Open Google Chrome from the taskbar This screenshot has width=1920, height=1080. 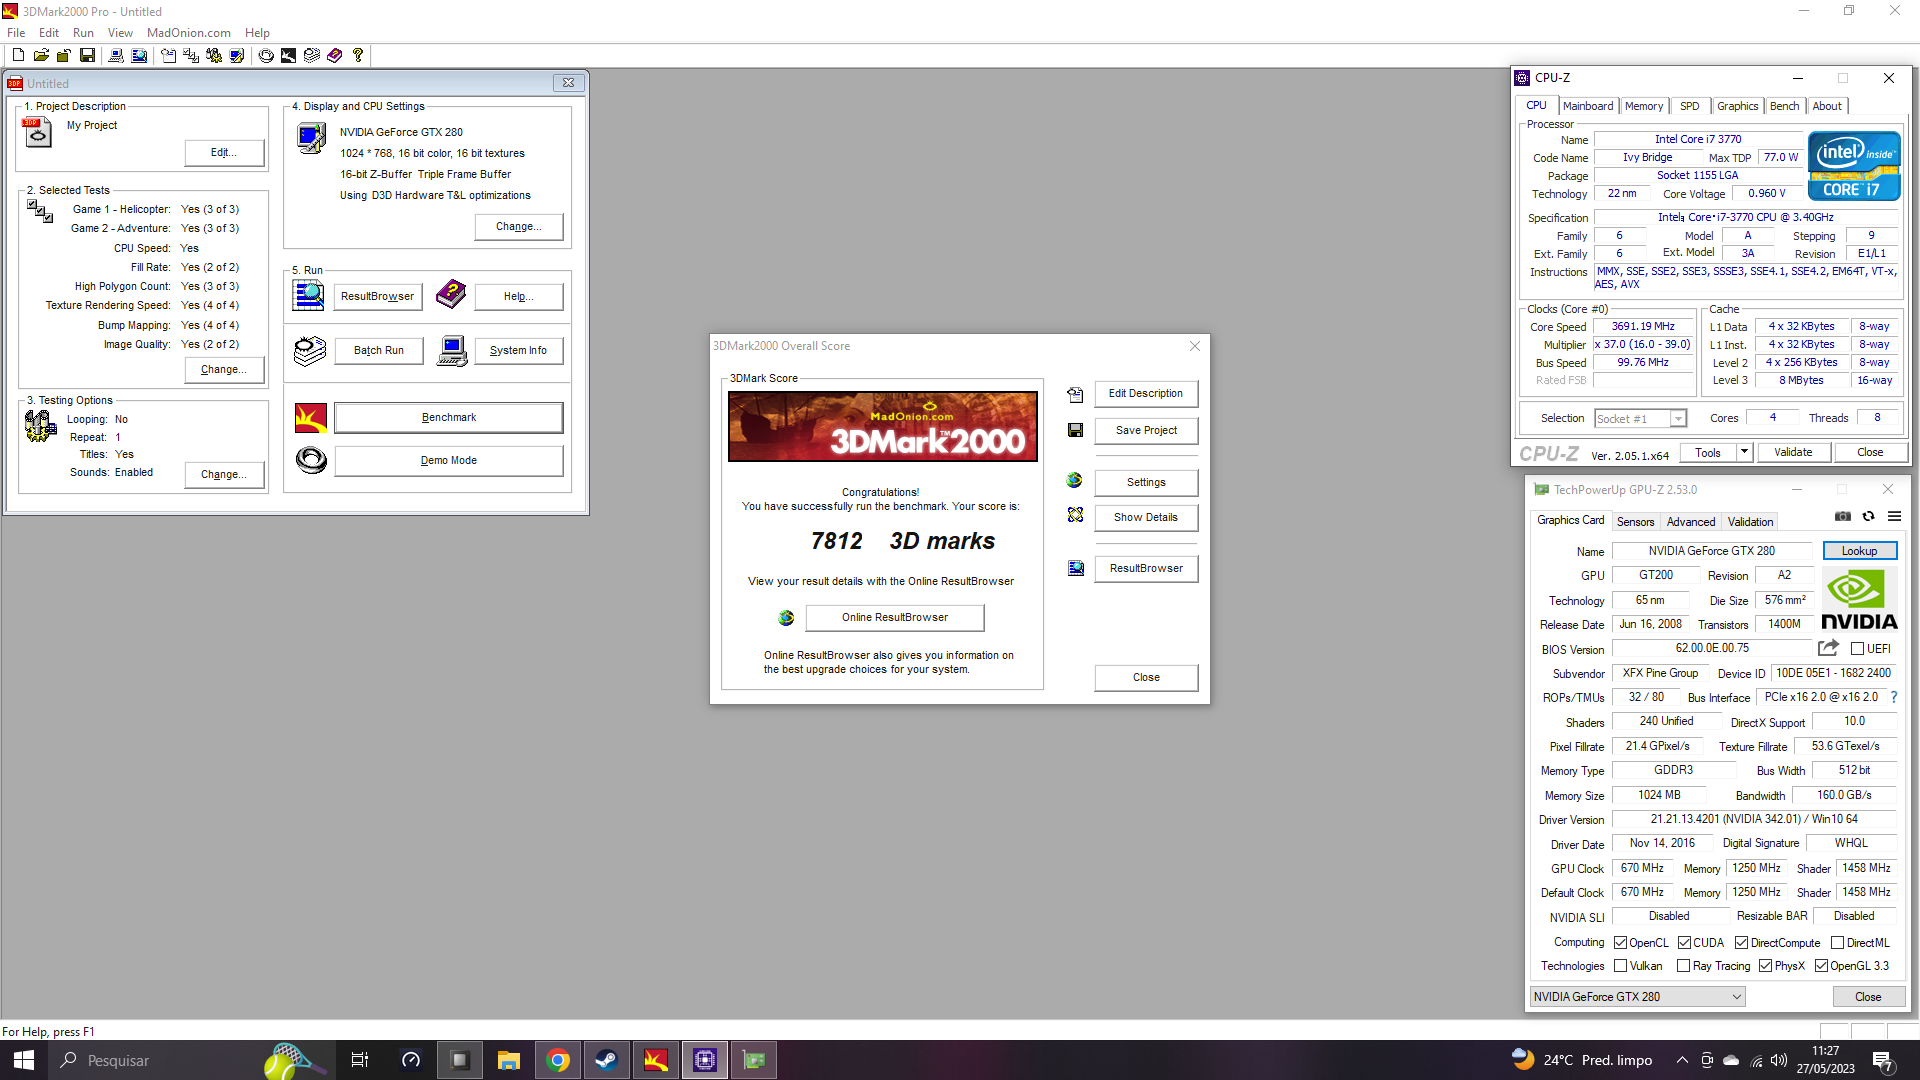pyautogui.click(x=558, y=1060)
